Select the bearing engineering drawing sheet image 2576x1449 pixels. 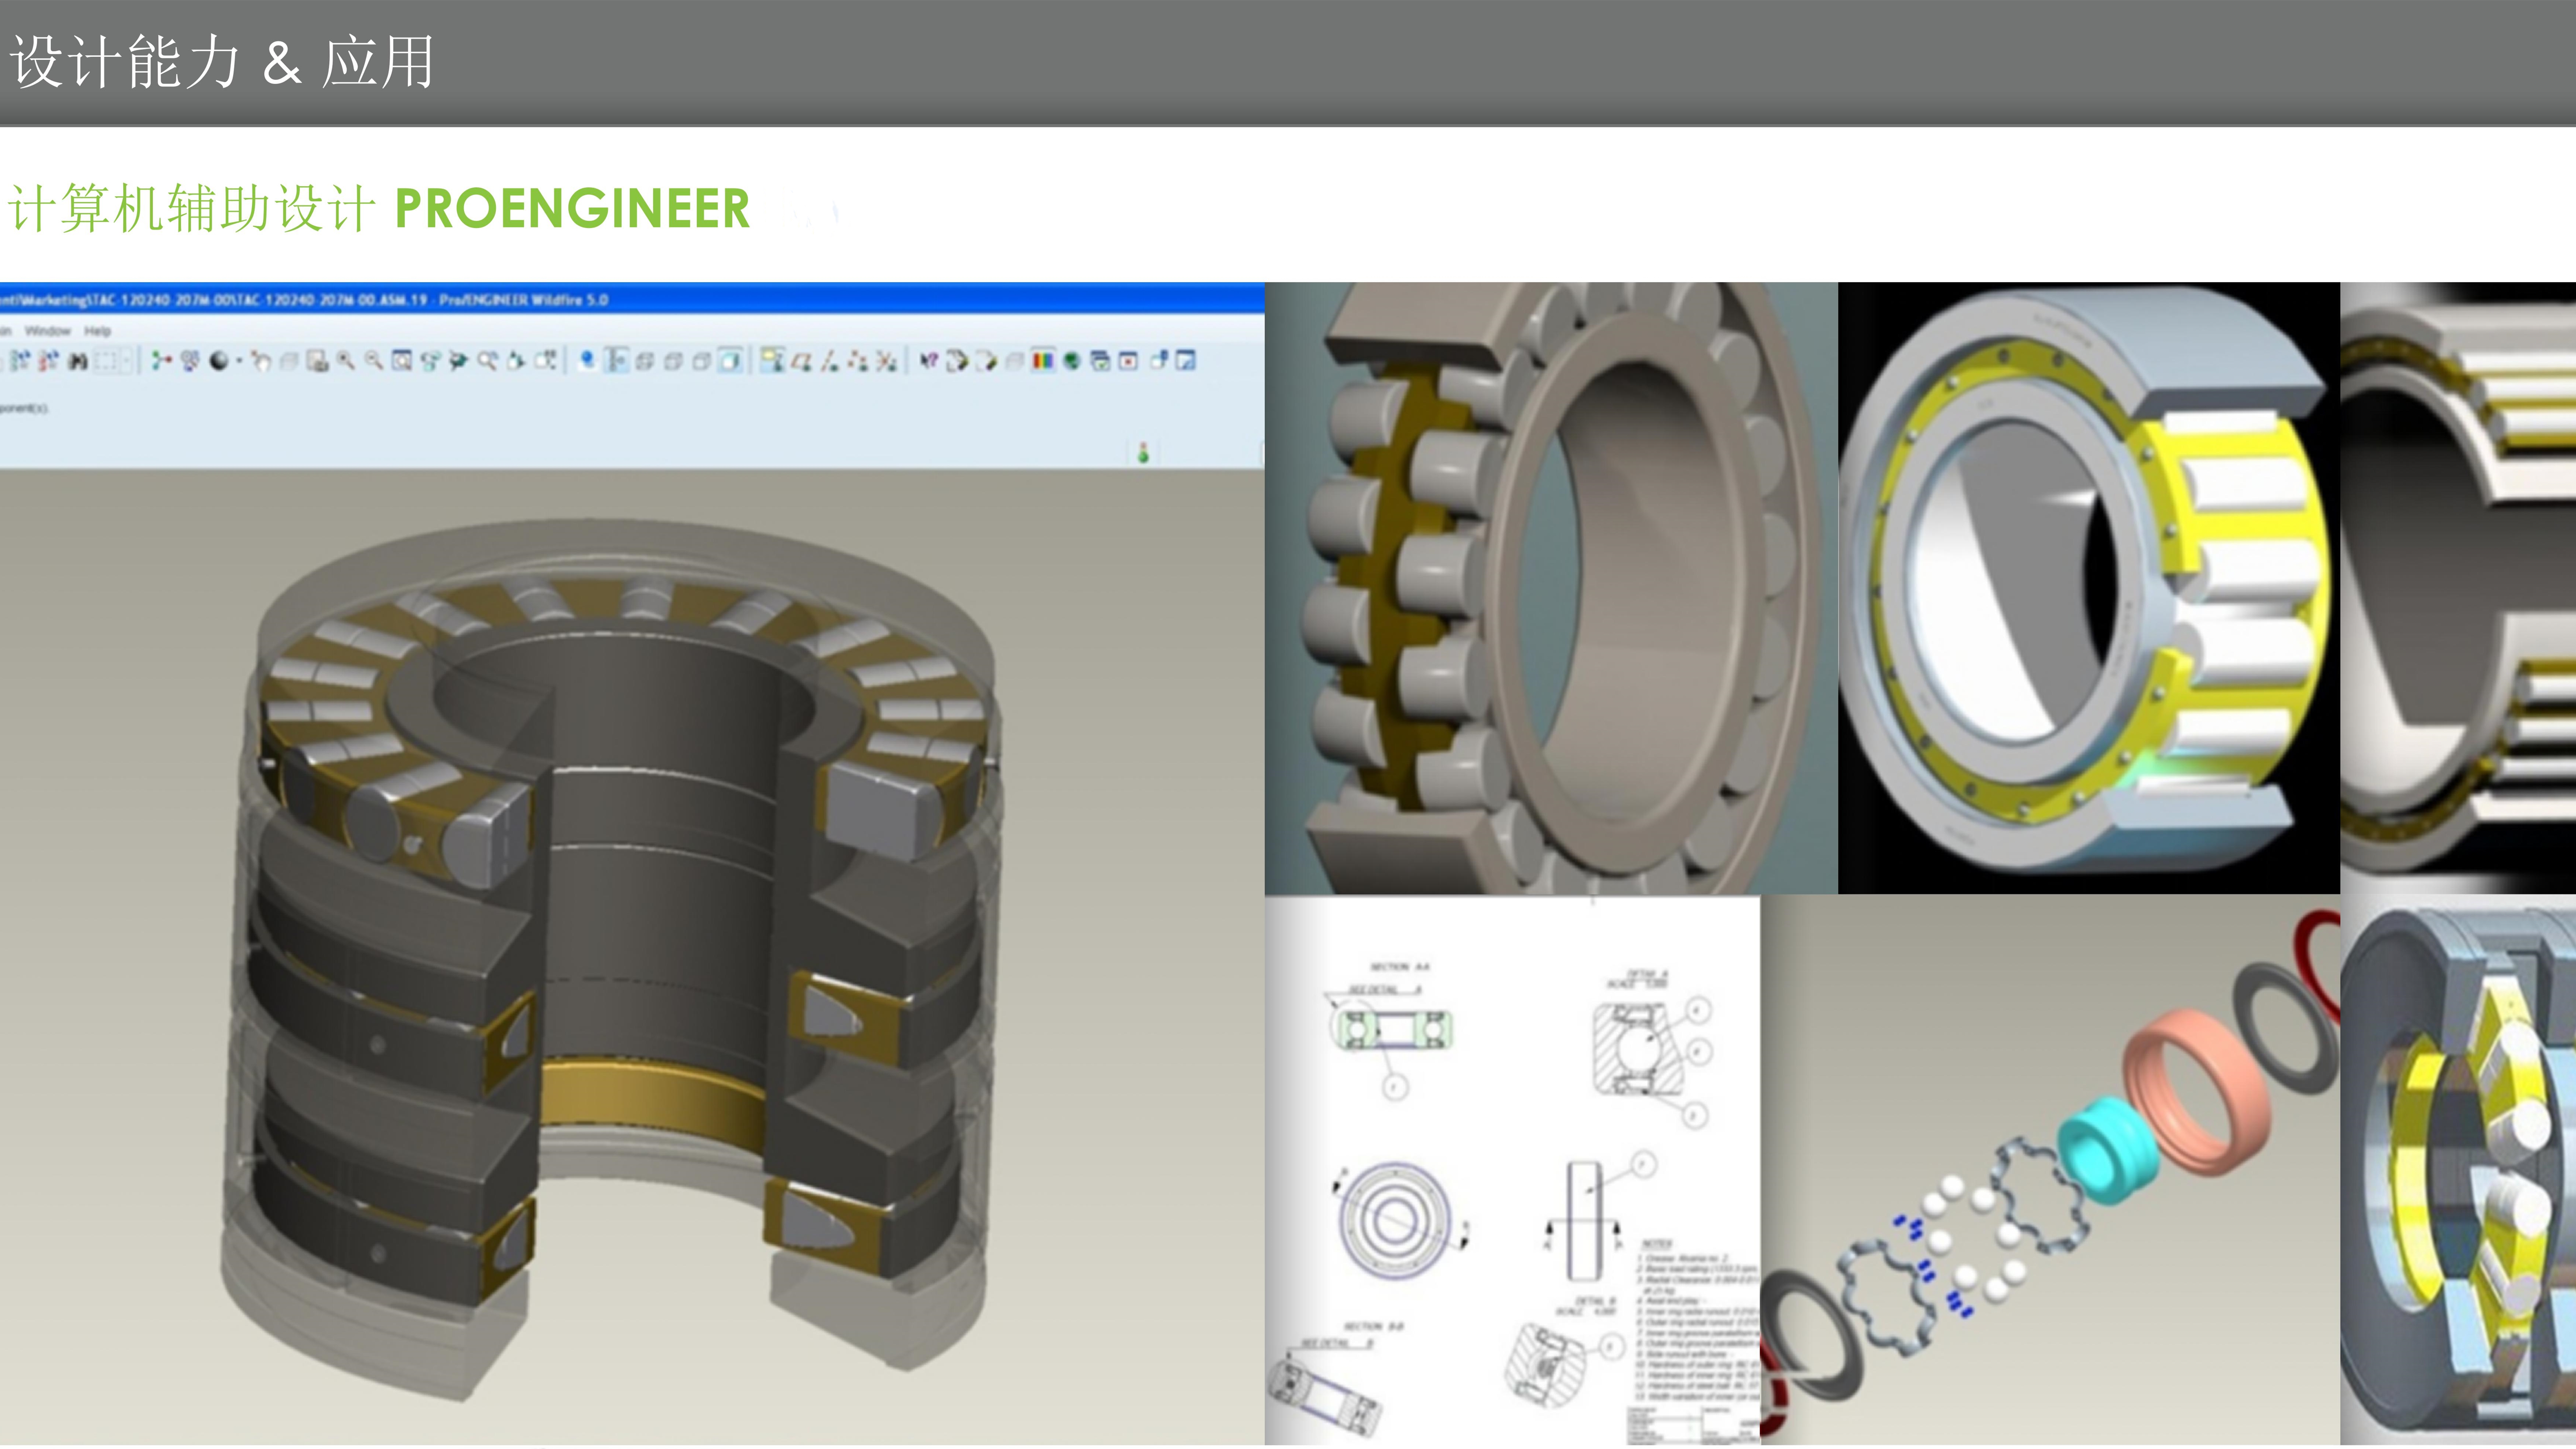click(1512, 1170)
